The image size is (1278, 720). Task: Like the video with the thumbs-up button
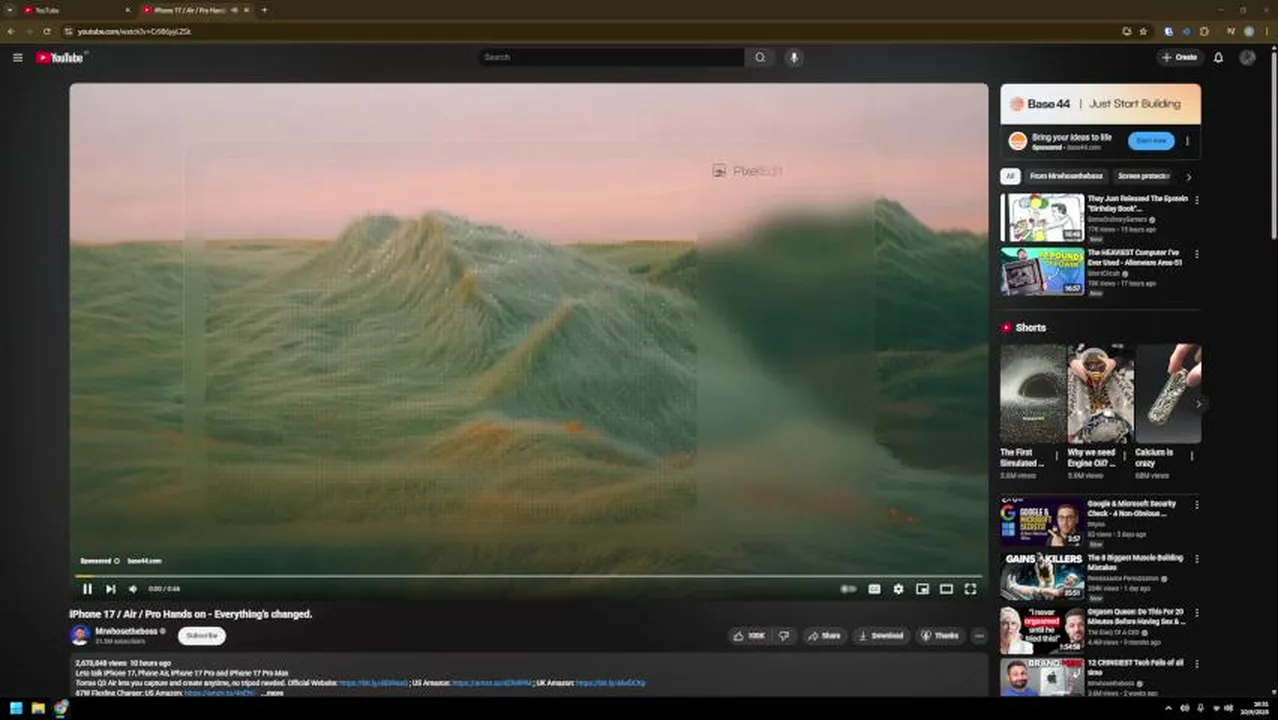(x=749, y=636)
